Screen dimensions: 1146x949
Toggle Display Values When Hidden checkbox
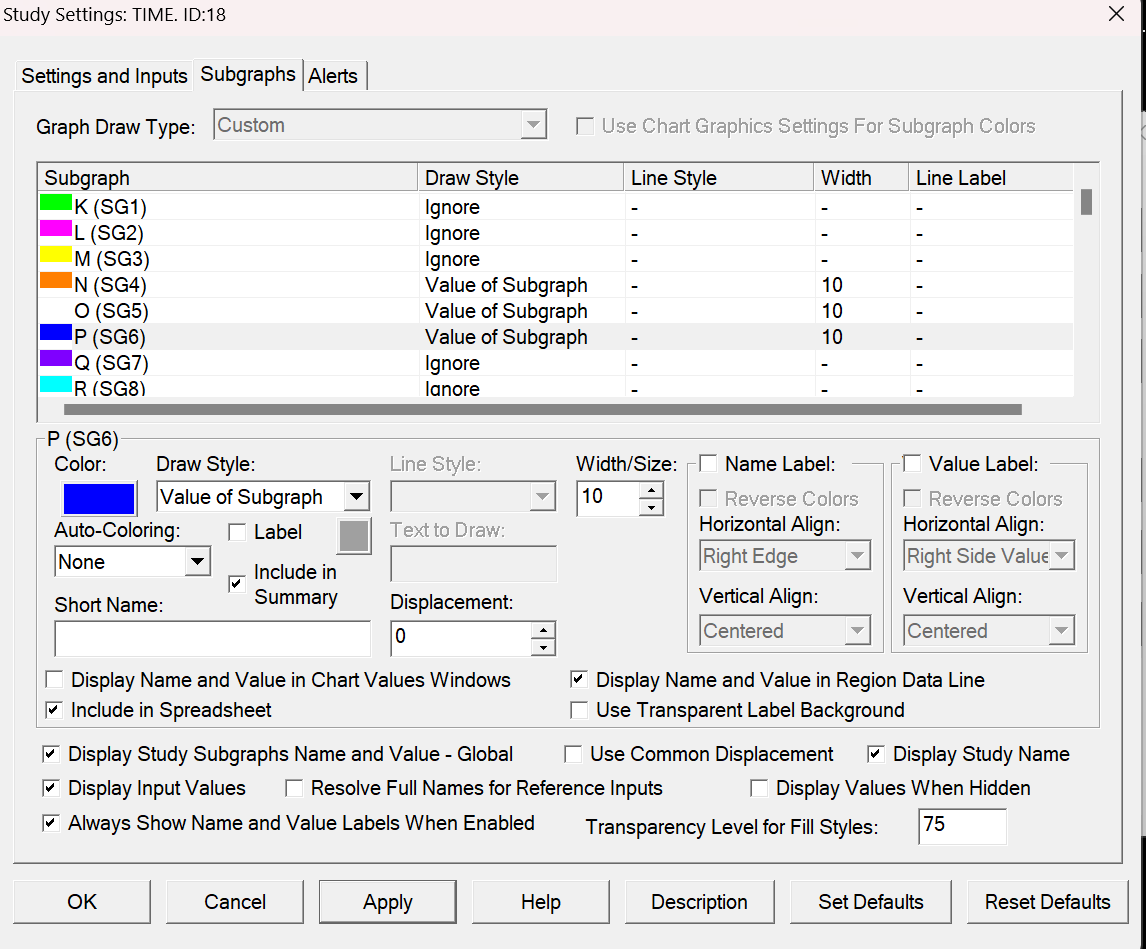pos(759,788)
